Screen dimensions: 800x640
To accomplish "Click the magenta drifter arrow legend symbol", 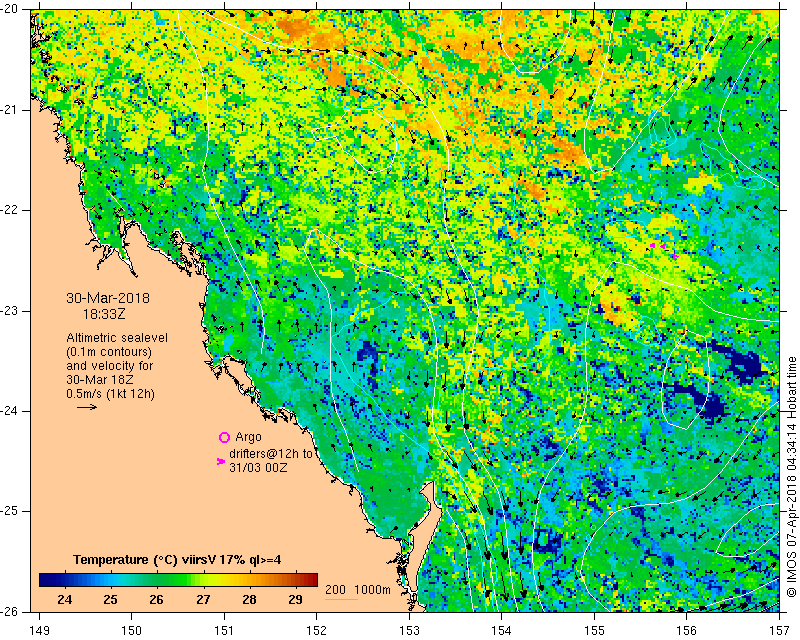I will 221,461.
